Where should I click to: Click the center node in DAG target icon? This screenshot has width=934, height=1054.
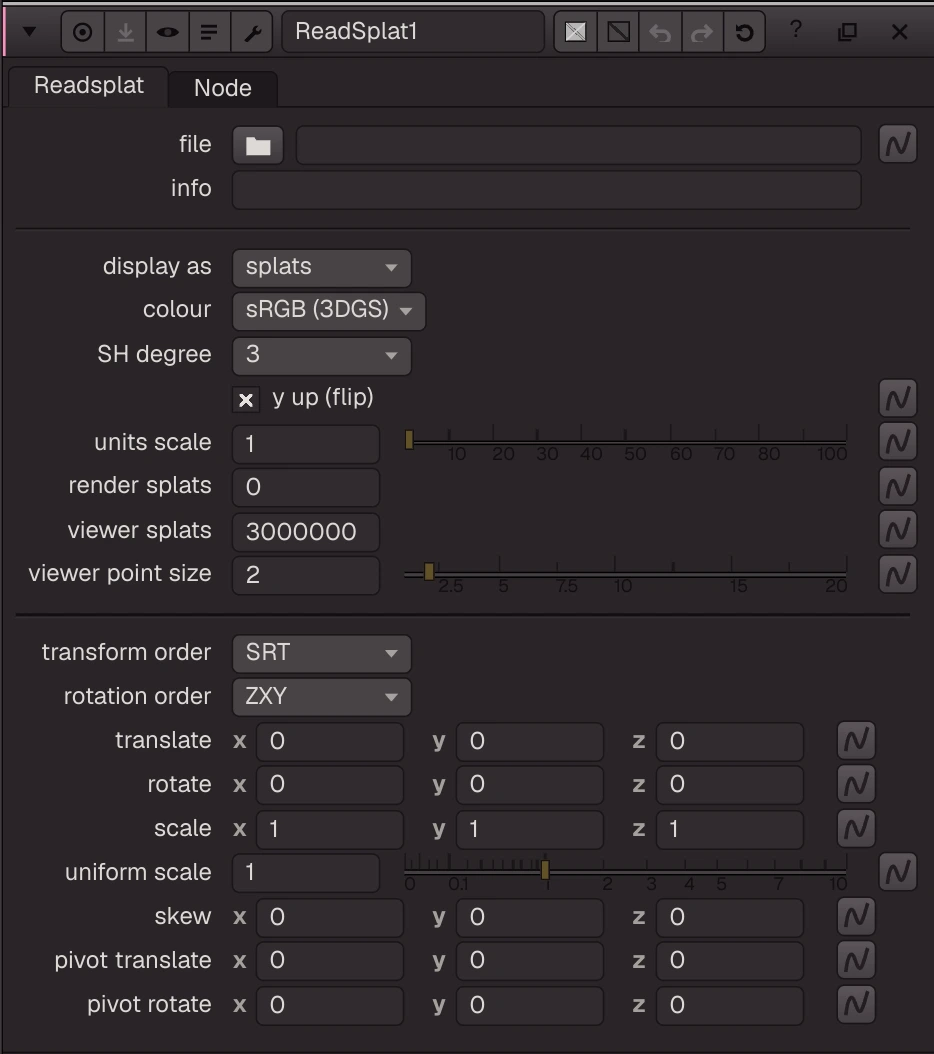coord(83,32)
